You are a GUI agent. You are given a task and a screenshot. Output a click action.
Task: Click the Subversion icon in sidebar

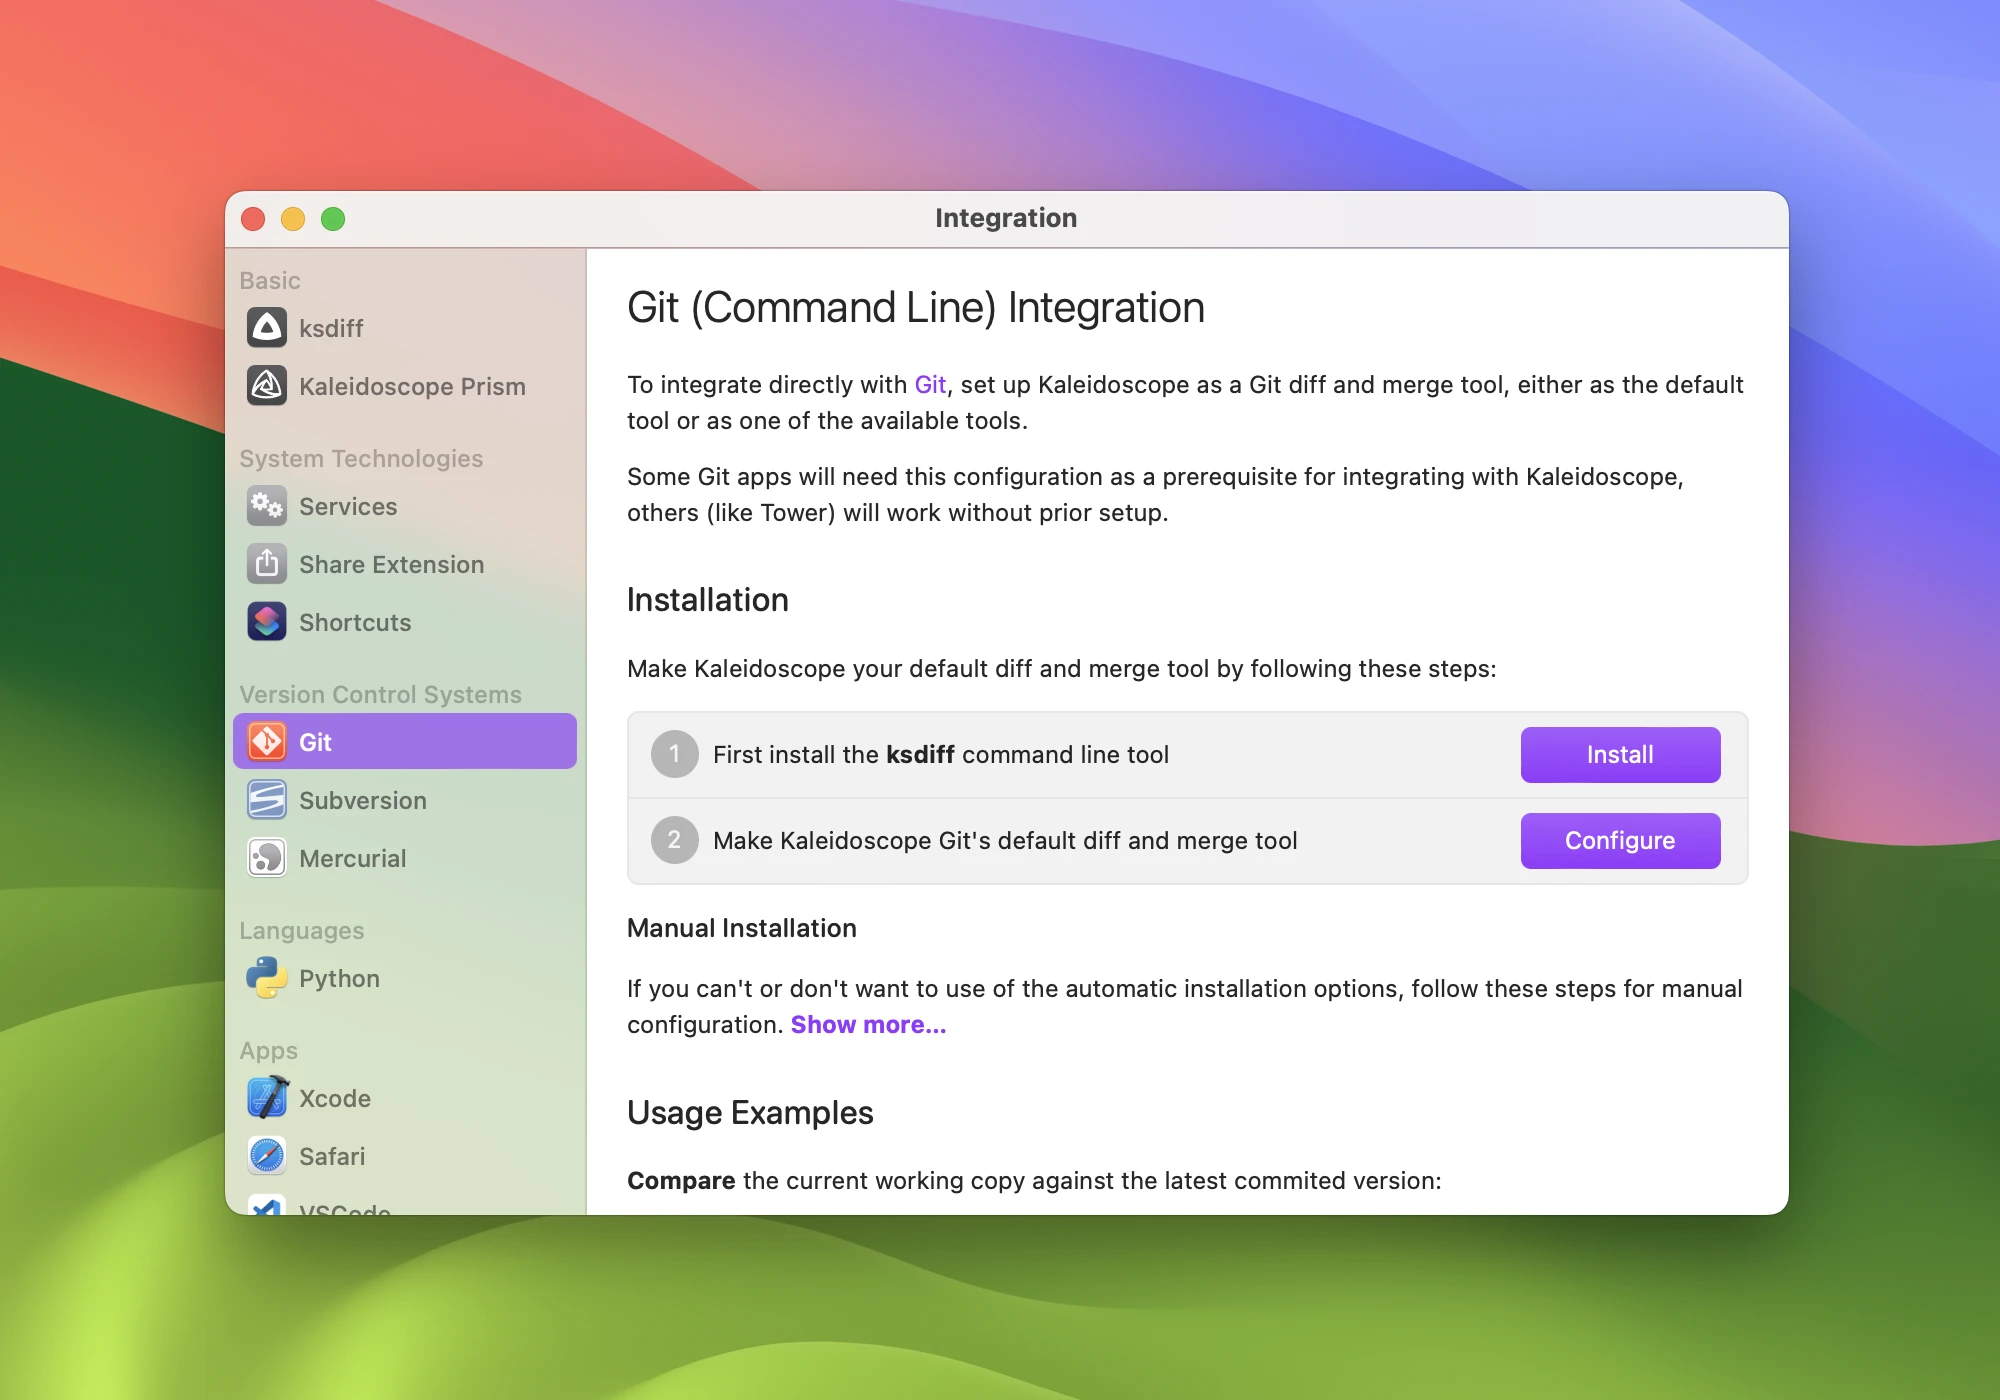(x=267, y=800)
